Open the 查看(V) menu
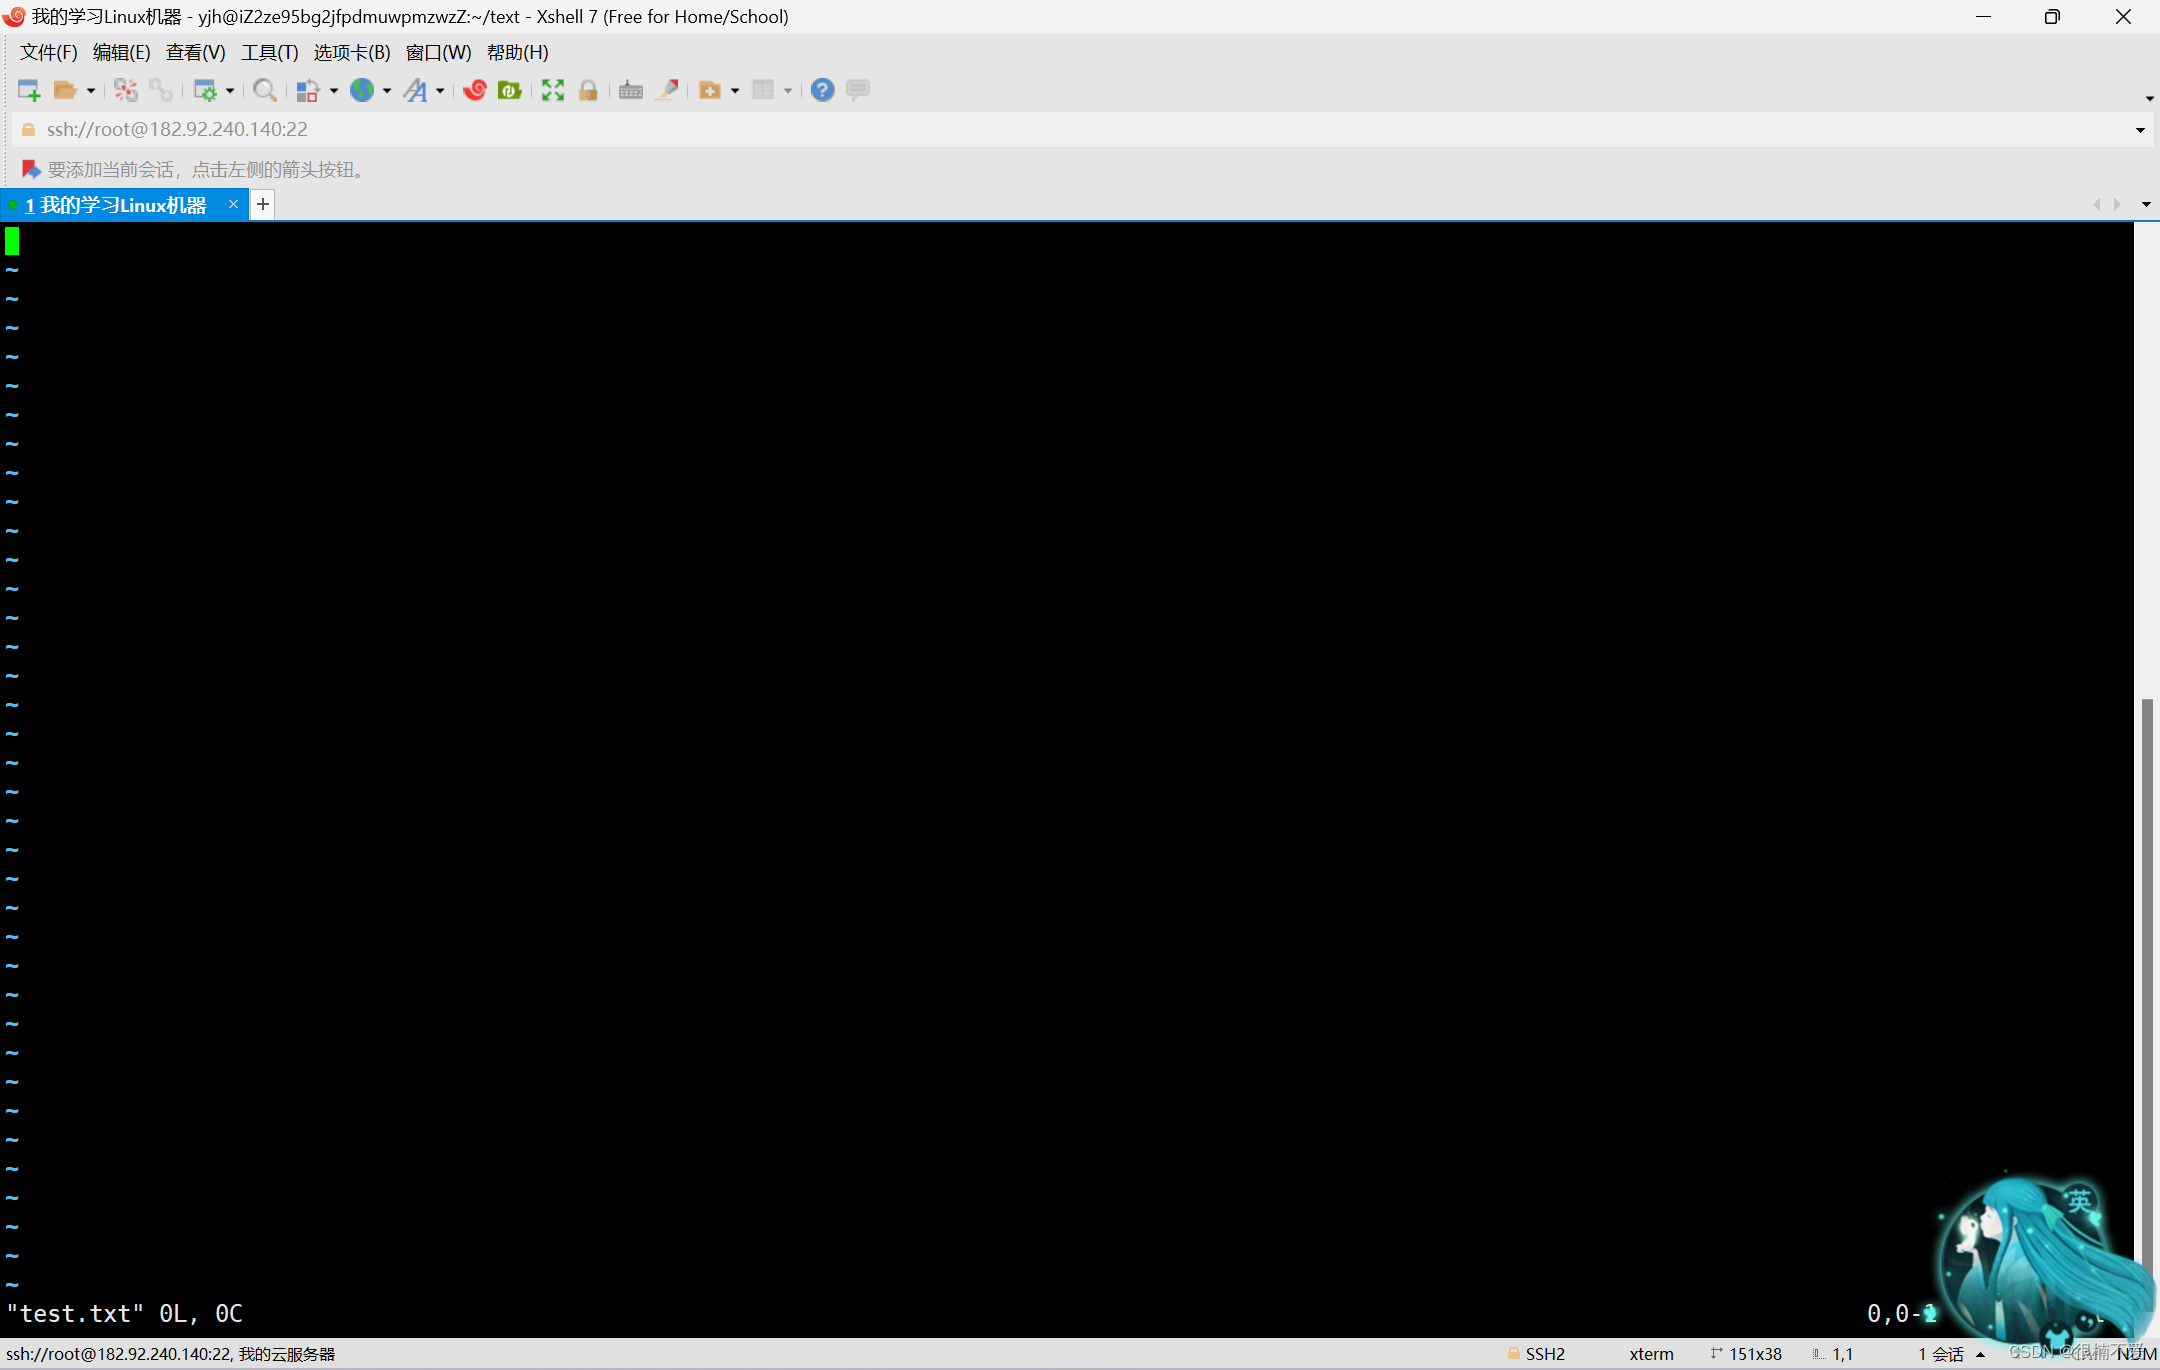The width and height of the screenshot is (2160, 1370). coord(195,52)
